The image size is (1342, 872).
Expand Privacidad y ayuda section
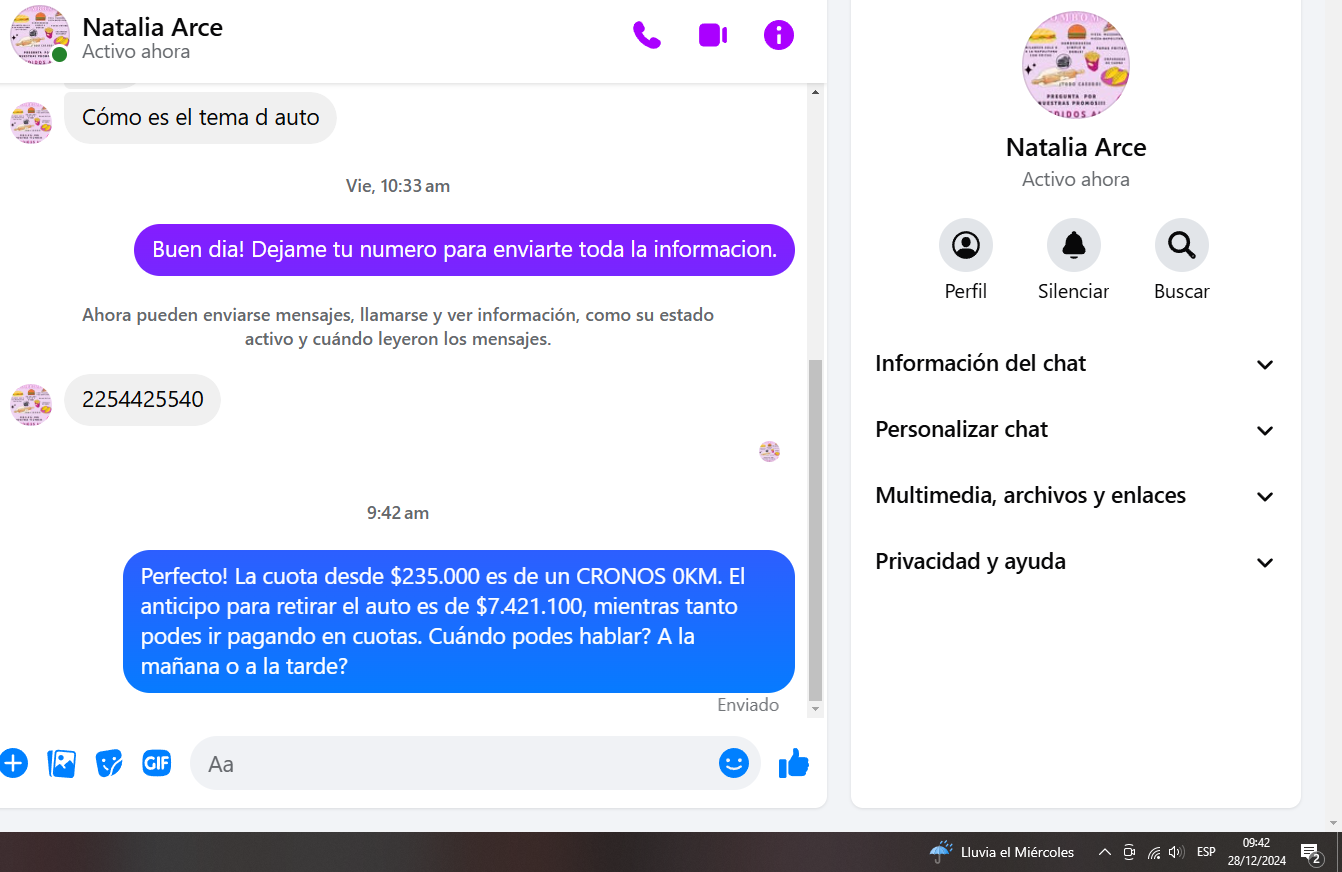point(1075,562)
